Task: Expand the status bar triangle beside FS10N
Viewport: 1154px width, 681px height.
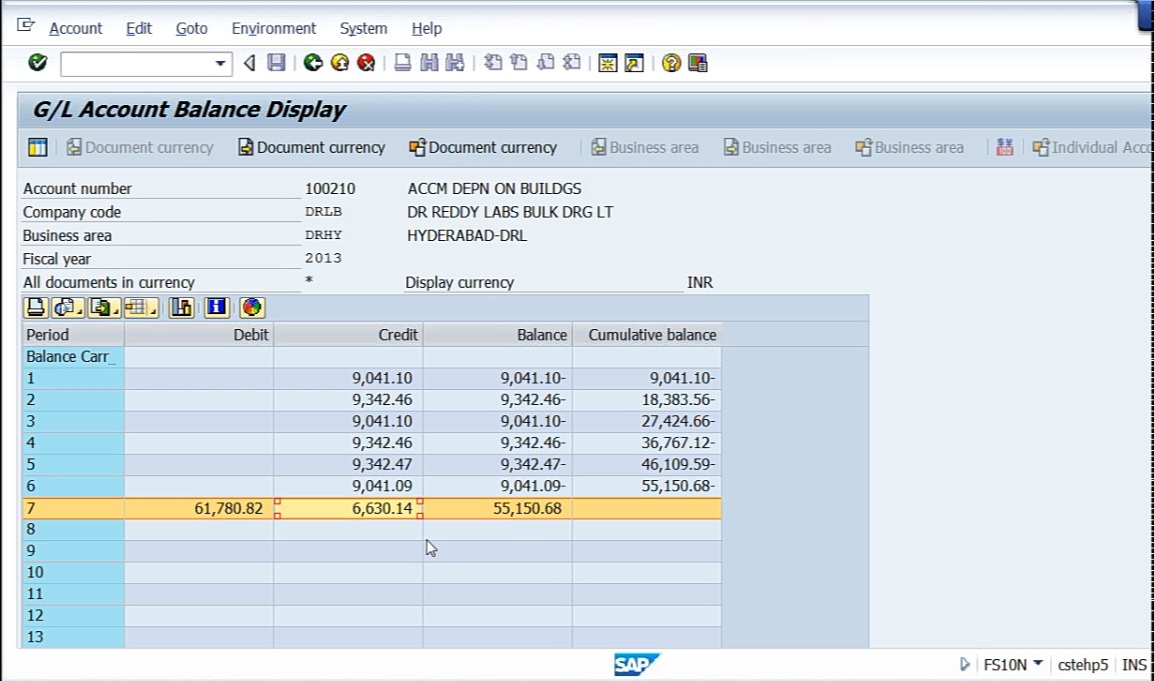Action: (x=965, y=665)
